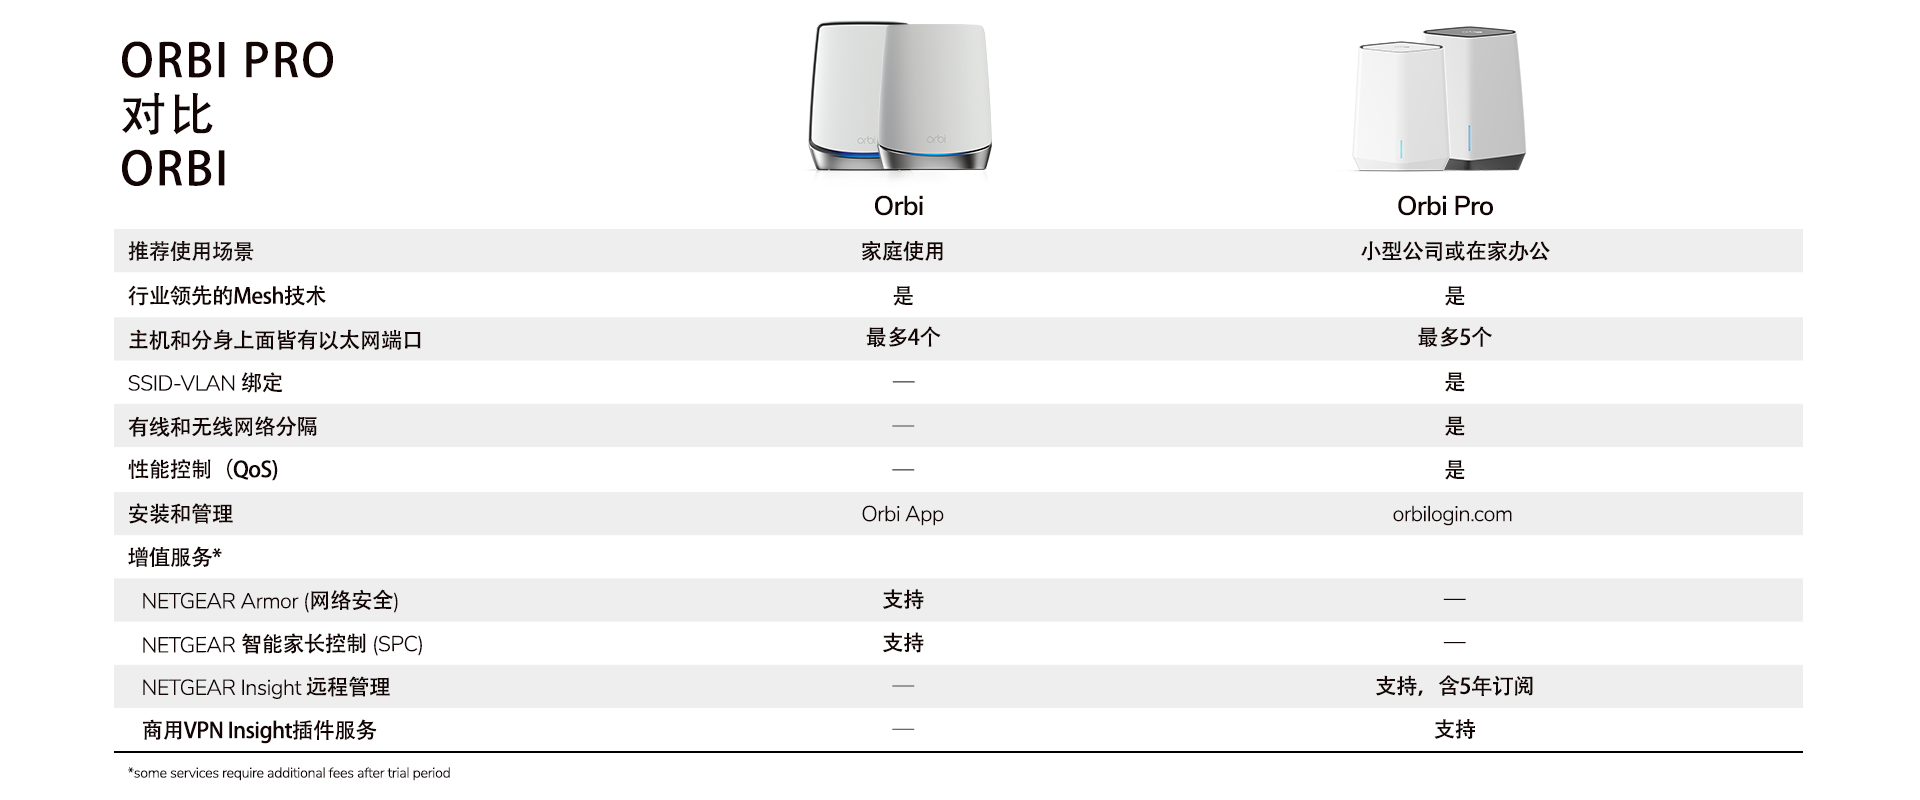1920x800 pixels.
Task: Click the 行业领先的Mesh技术 row label
Action: pyautogui.click(x=226, y=296)
